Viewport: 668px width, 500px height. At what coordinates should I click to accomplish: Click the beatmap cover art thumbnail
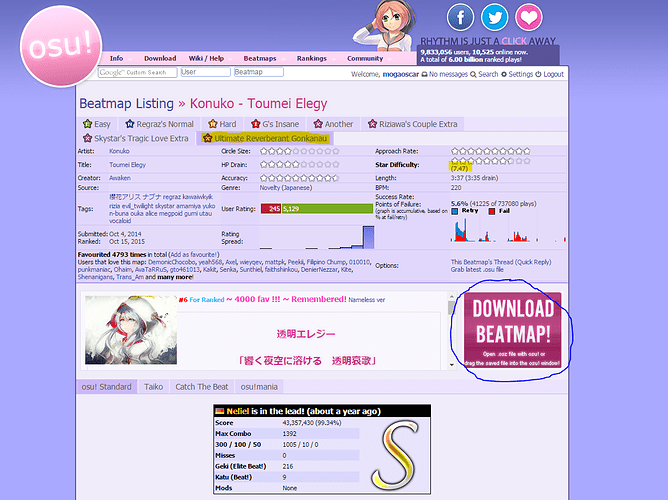tap(131, 330)
